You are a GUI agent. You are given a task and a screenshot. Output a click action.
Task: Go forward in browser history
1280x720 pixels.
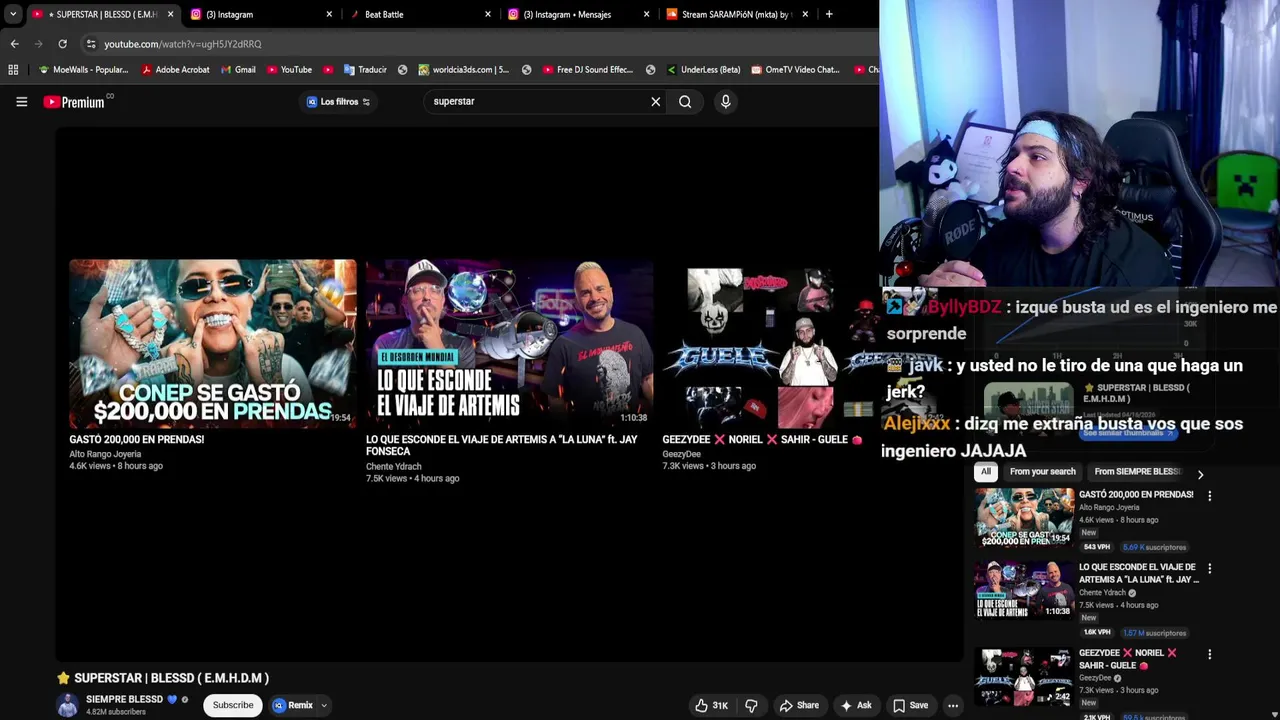tap(38, 44)
